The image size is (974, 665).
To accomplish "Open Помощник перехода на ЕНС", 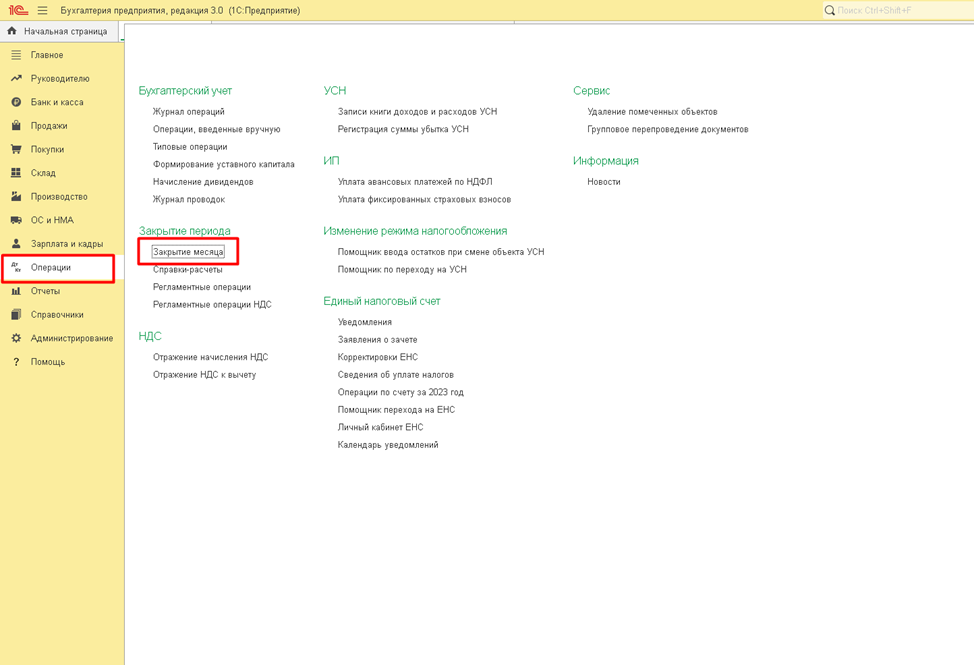I will (396, 410).
